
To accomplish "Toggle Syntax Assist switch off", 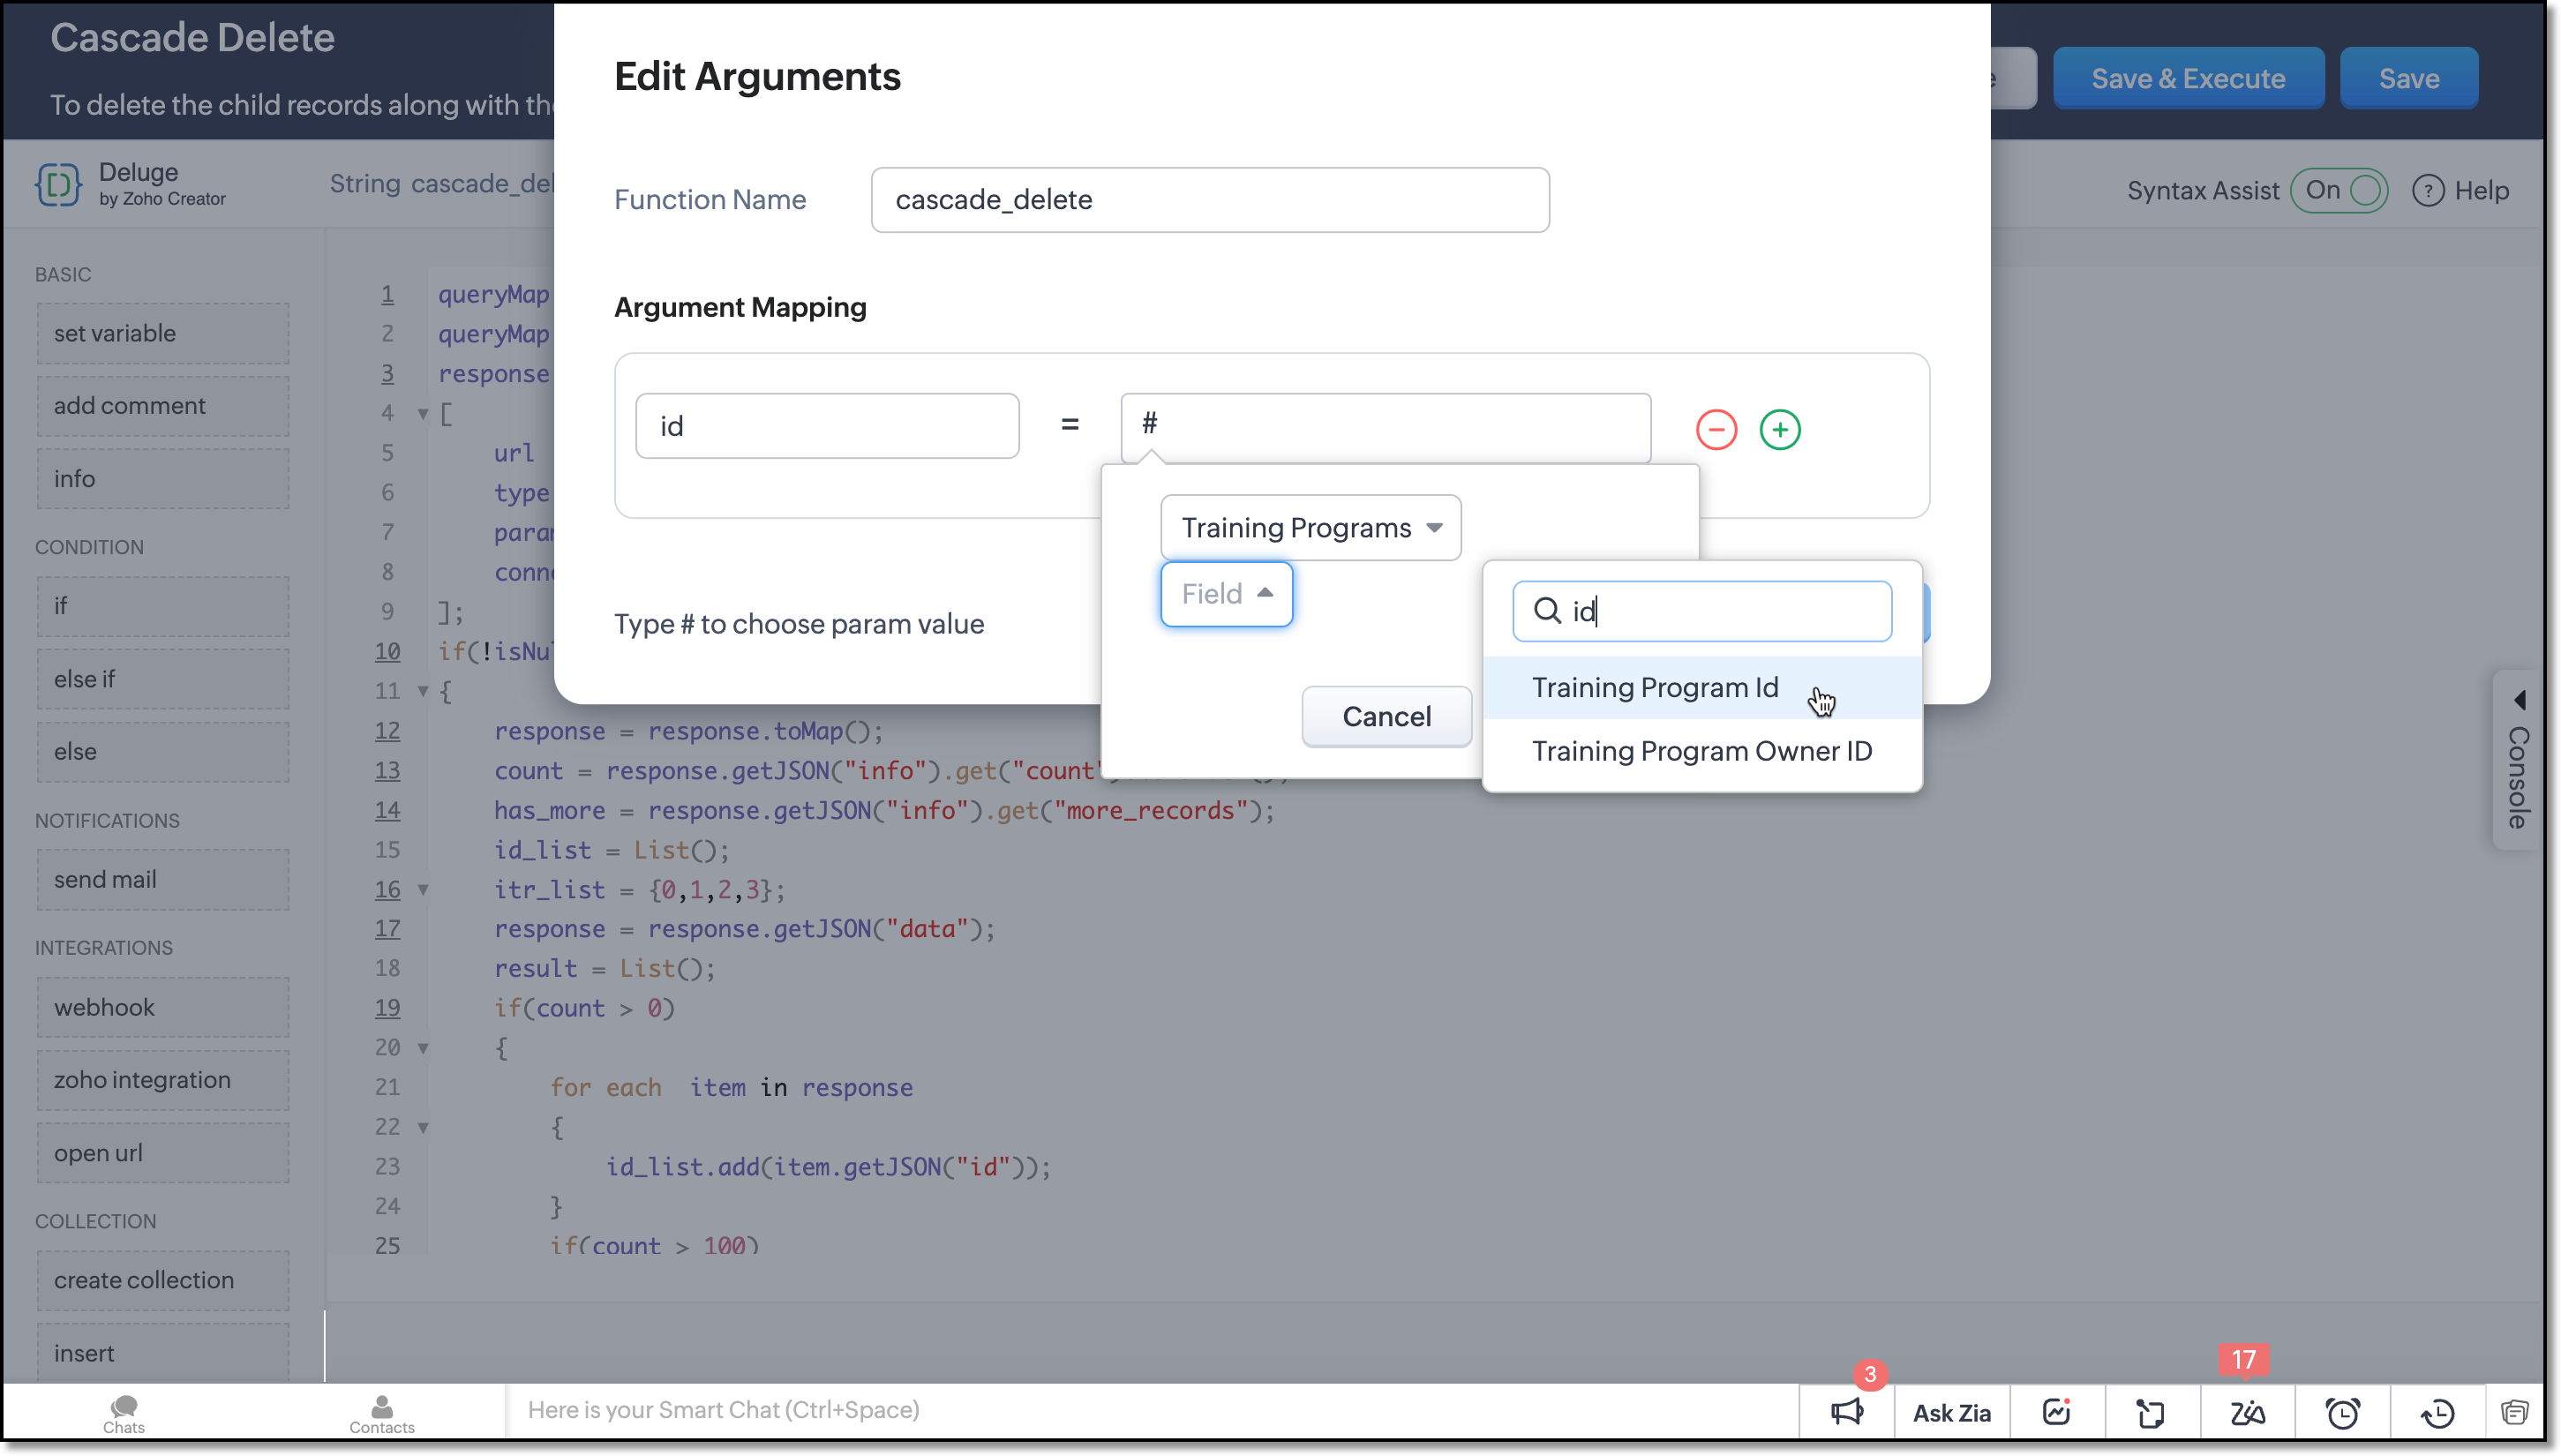I will [2340, 190].
